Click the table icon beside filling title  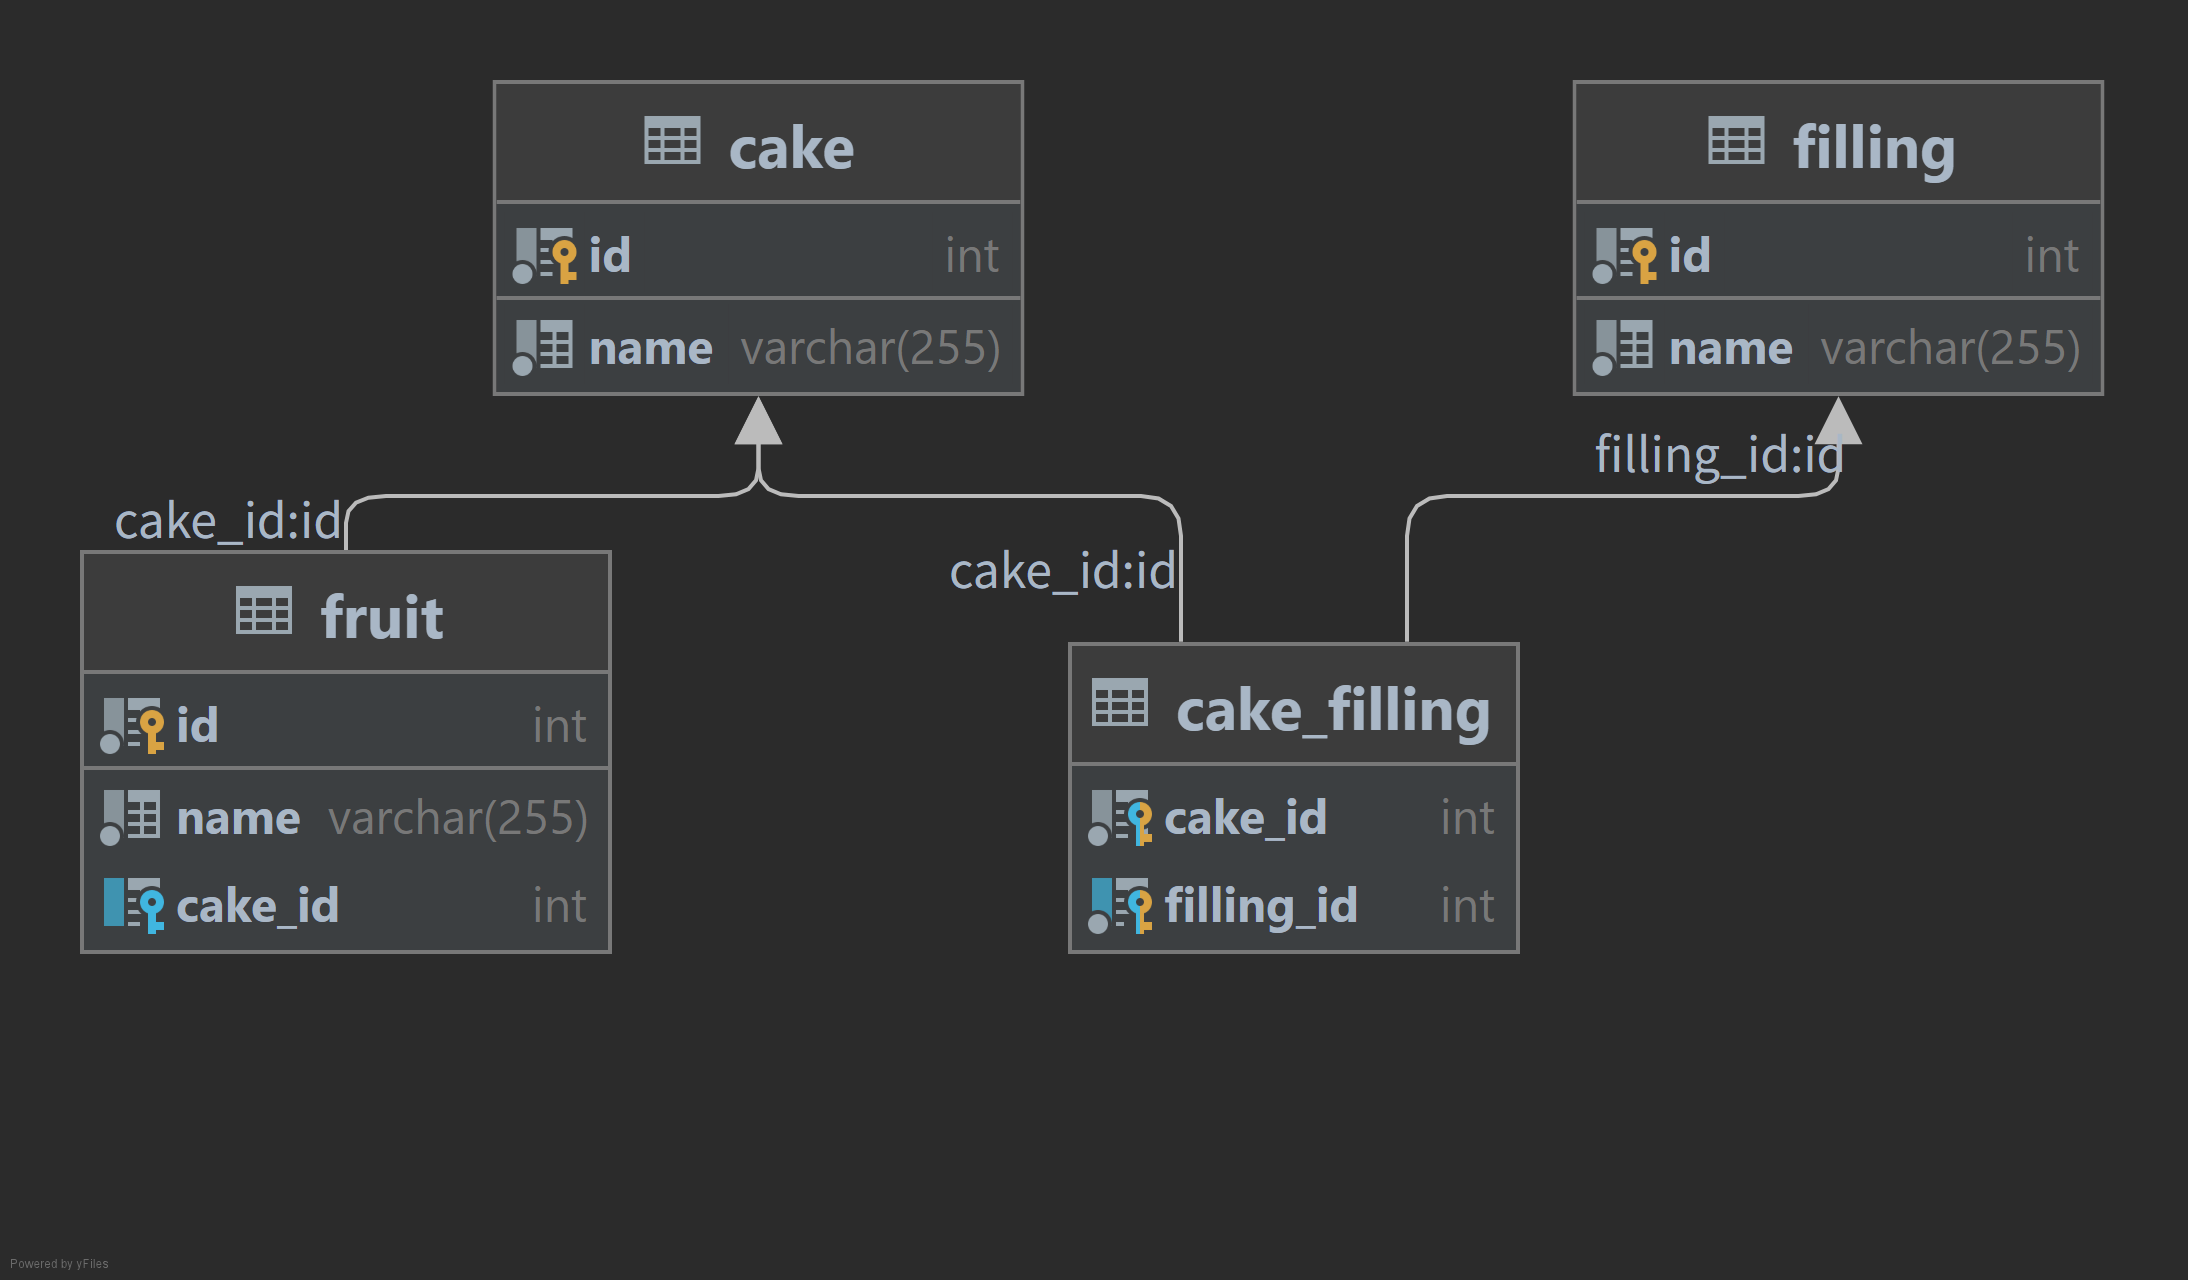click(x=1736, y=141)
